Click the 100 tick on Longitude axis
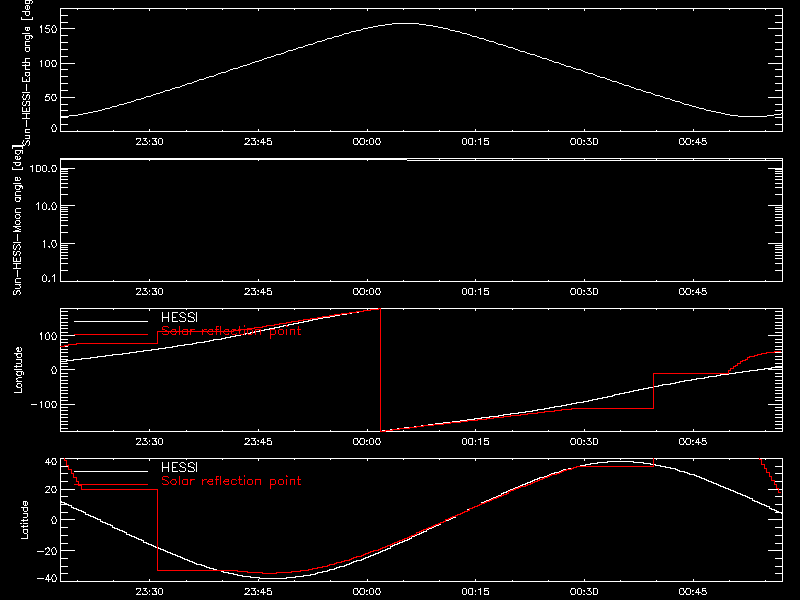This screenshot has height=600, width=800. [48, 336]
